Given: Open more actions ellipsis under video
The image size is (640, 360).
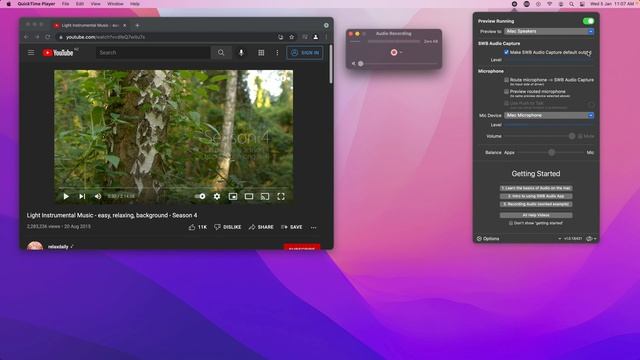Looking at the screenshot, I should pos(313,227).
